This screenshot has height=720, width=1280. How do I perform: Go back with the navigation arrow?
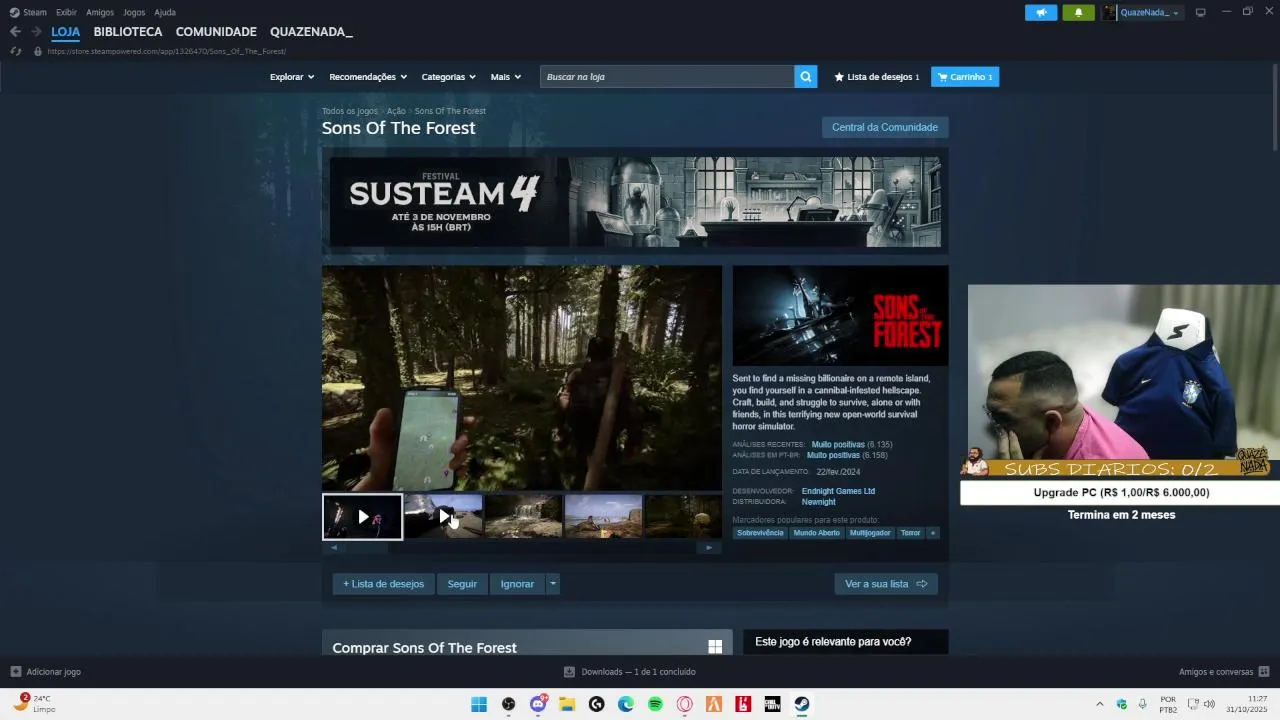(15, 32)
